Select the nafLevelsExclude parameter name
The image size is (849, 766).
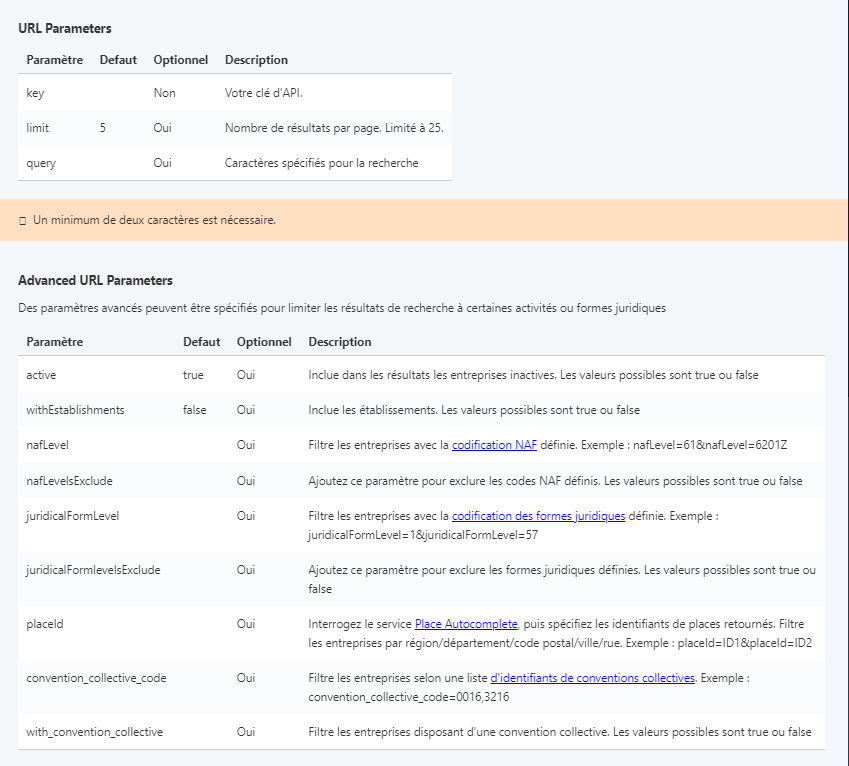69,481
